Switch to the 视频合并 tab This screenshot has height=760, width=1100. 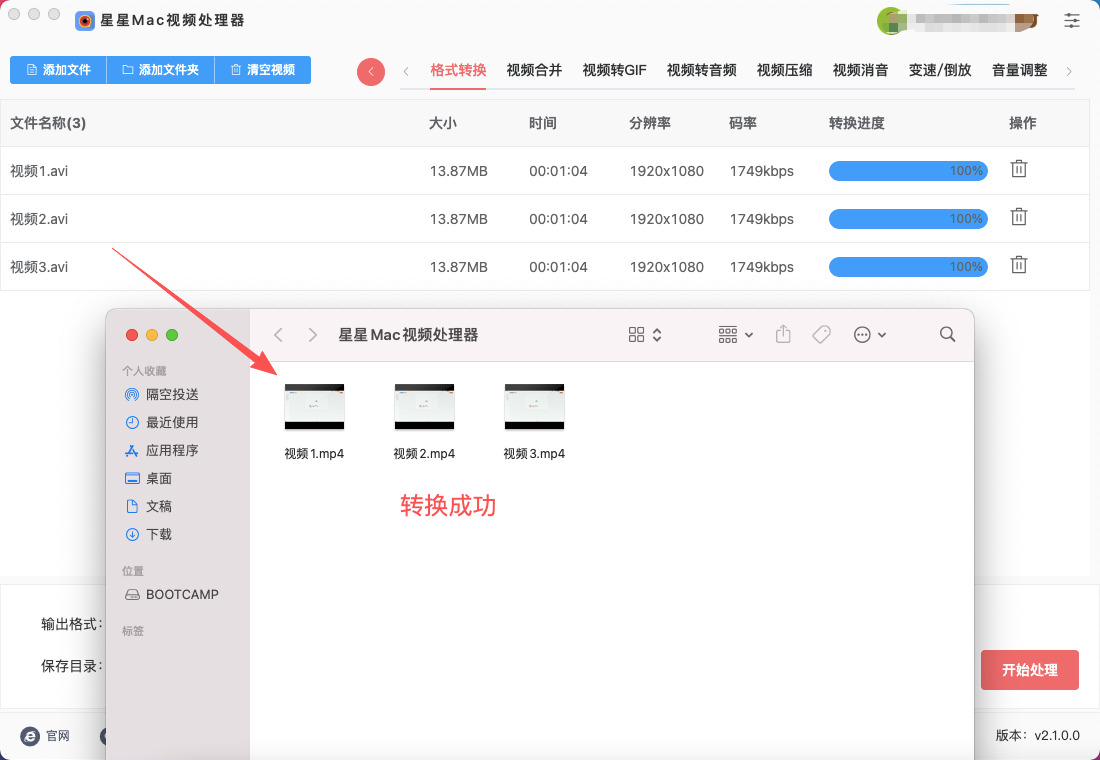534,70
